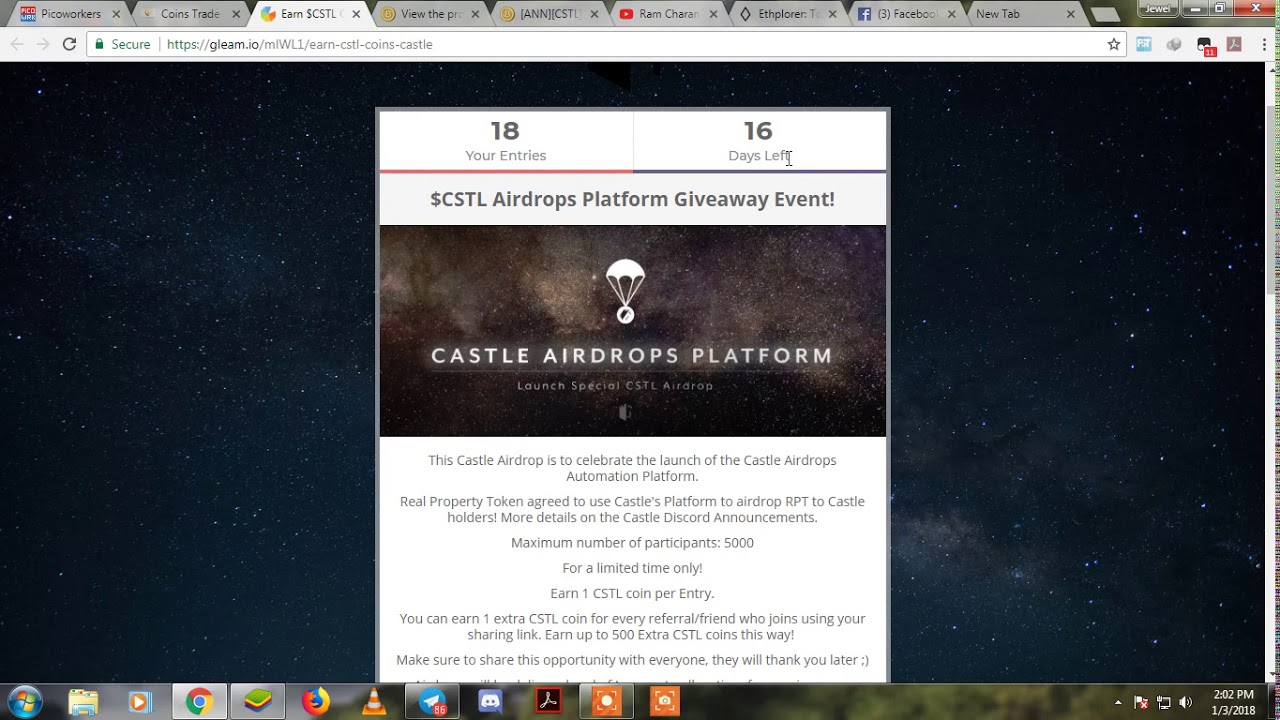Viewport: 1280px width, 720px height.
Task: Open the Action Center flag icon
Action: pyautogui.click(x=1141, y=702)
